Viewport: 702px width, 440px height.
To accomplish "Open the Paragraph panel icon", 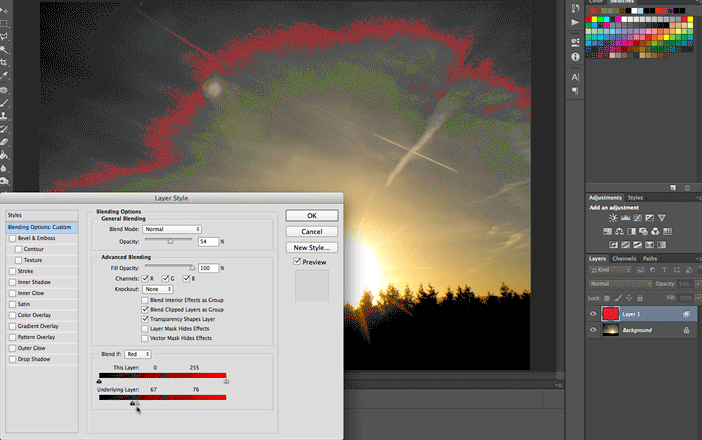I will (x=575, y=91).
